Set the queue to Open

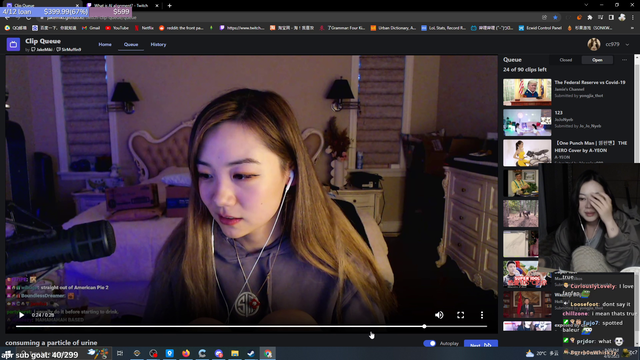tap(597, 60)
